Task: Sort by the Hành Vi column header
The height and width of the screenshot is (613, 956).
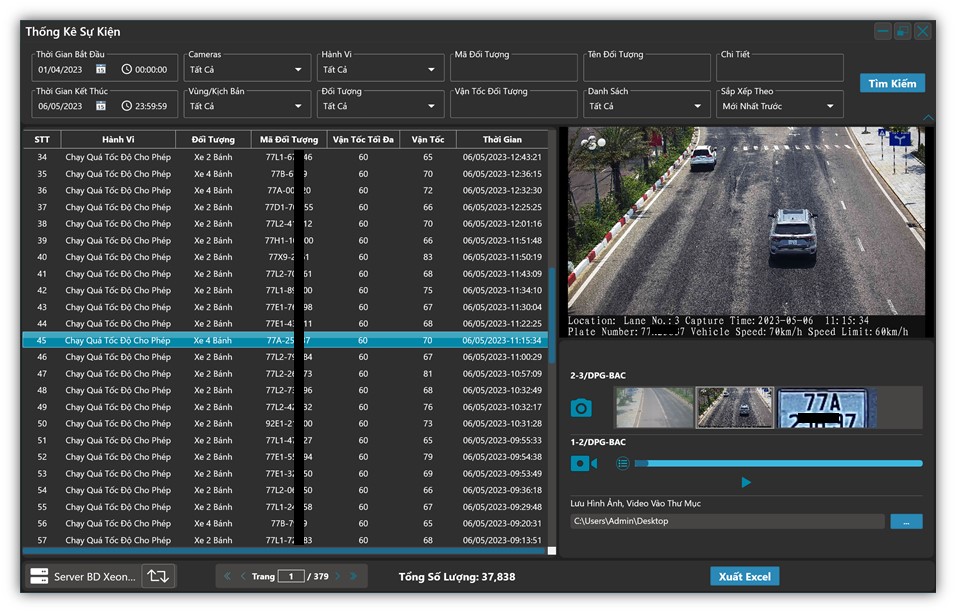Action: tap(118, 140)
